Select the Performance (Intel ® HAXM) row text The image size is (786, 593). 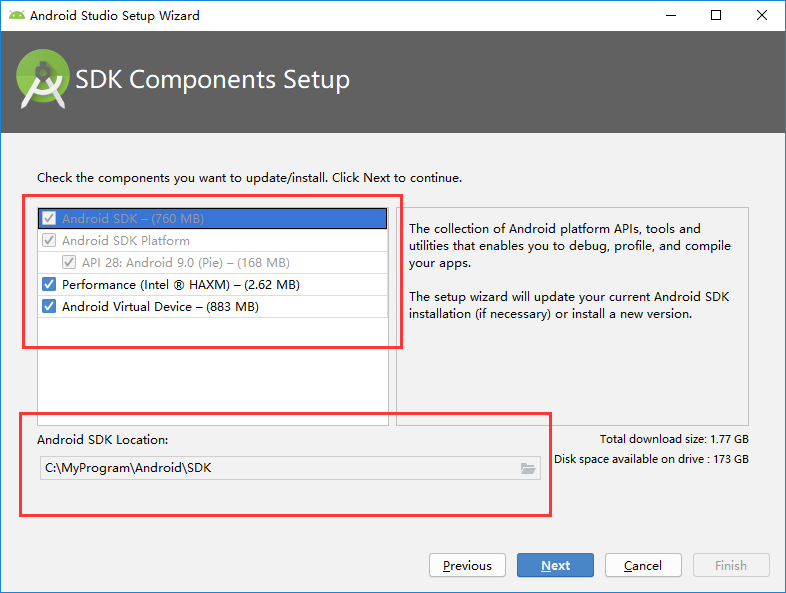click(x=181, y=285)
